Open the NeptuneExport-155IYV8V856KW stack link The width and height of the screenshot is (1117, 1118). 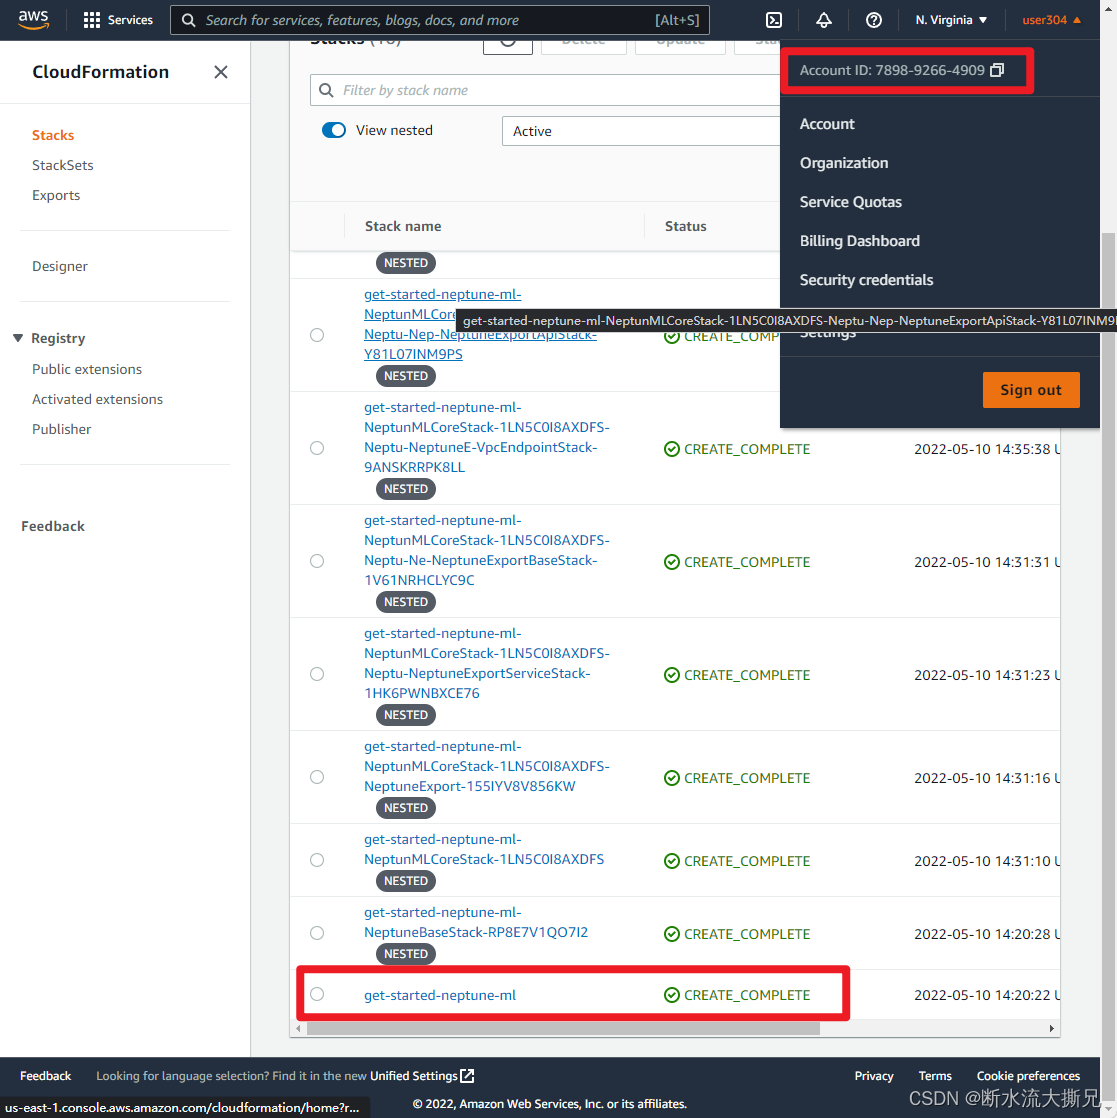coord(487,766)
